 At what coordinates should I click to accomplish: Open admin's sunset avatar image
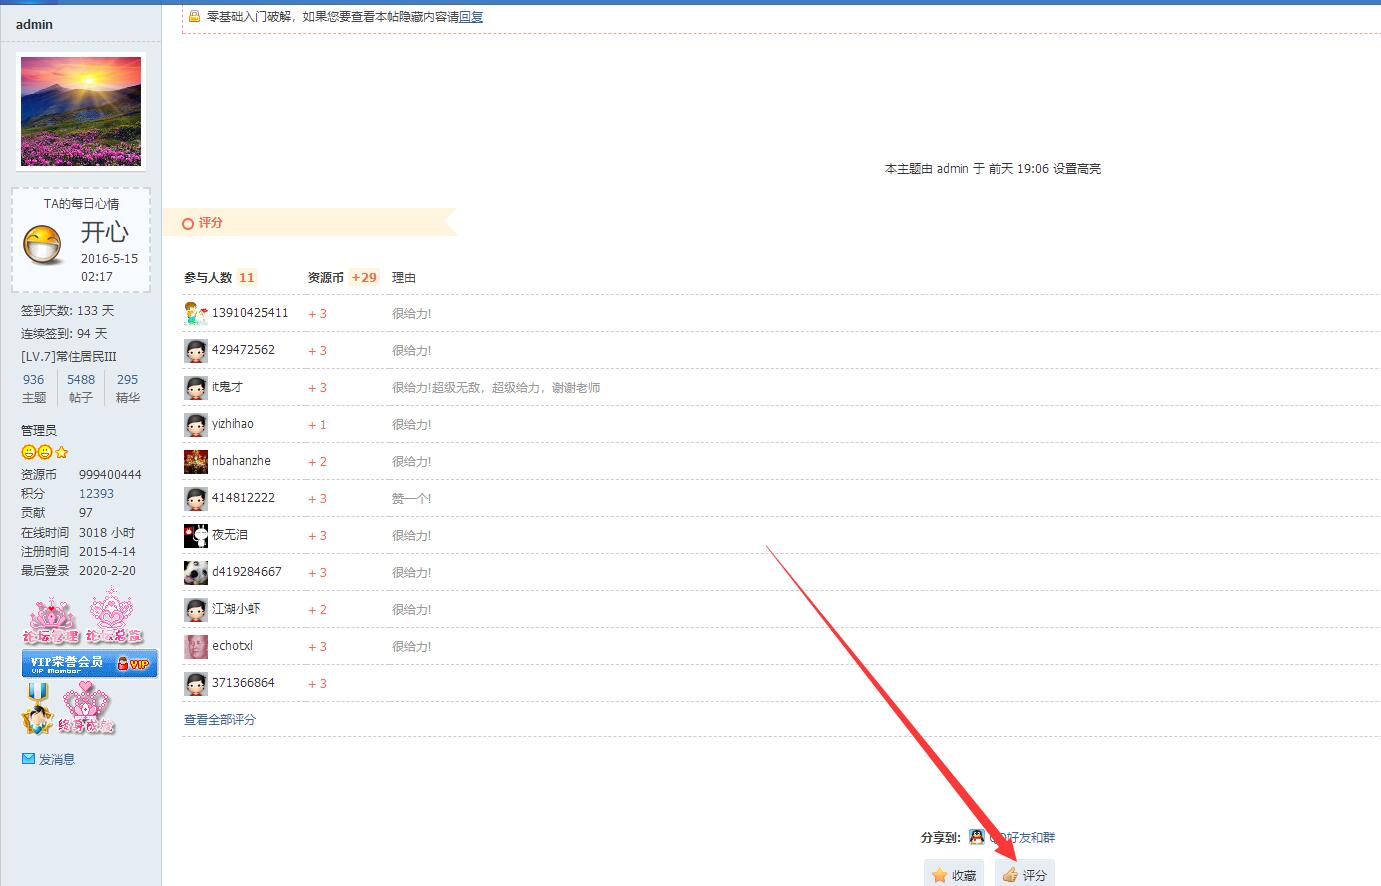(81, 111)
